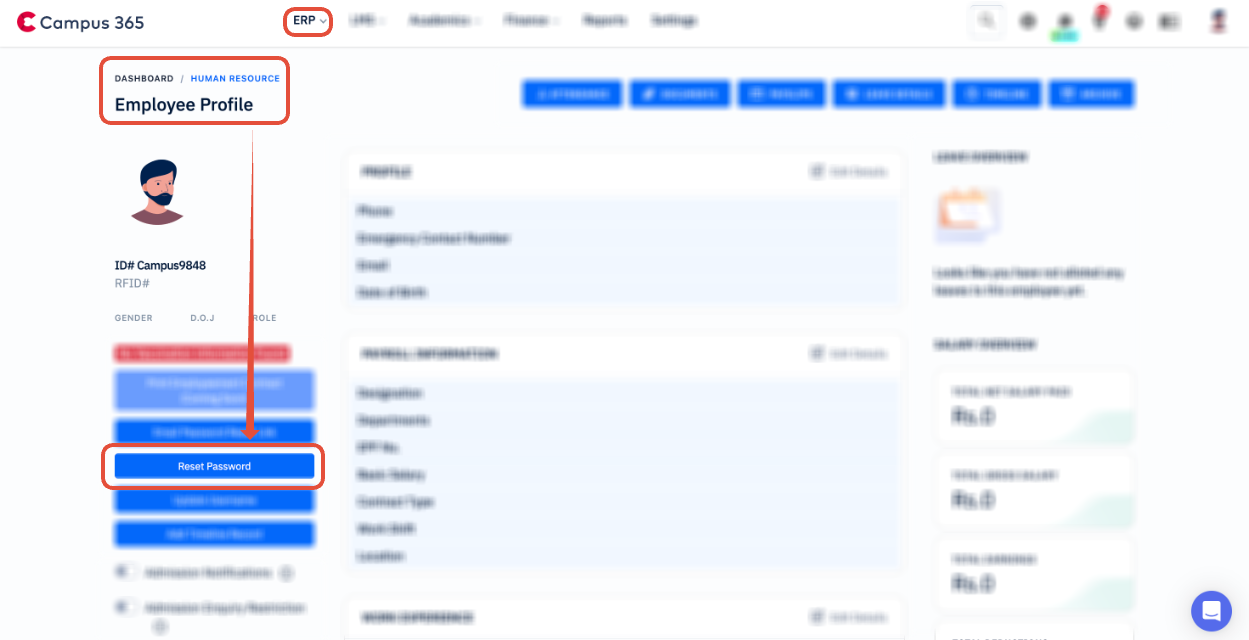The image size is (1249, 640).
Task: Expand the Academics dropdown menu
Action: [446, 20]
